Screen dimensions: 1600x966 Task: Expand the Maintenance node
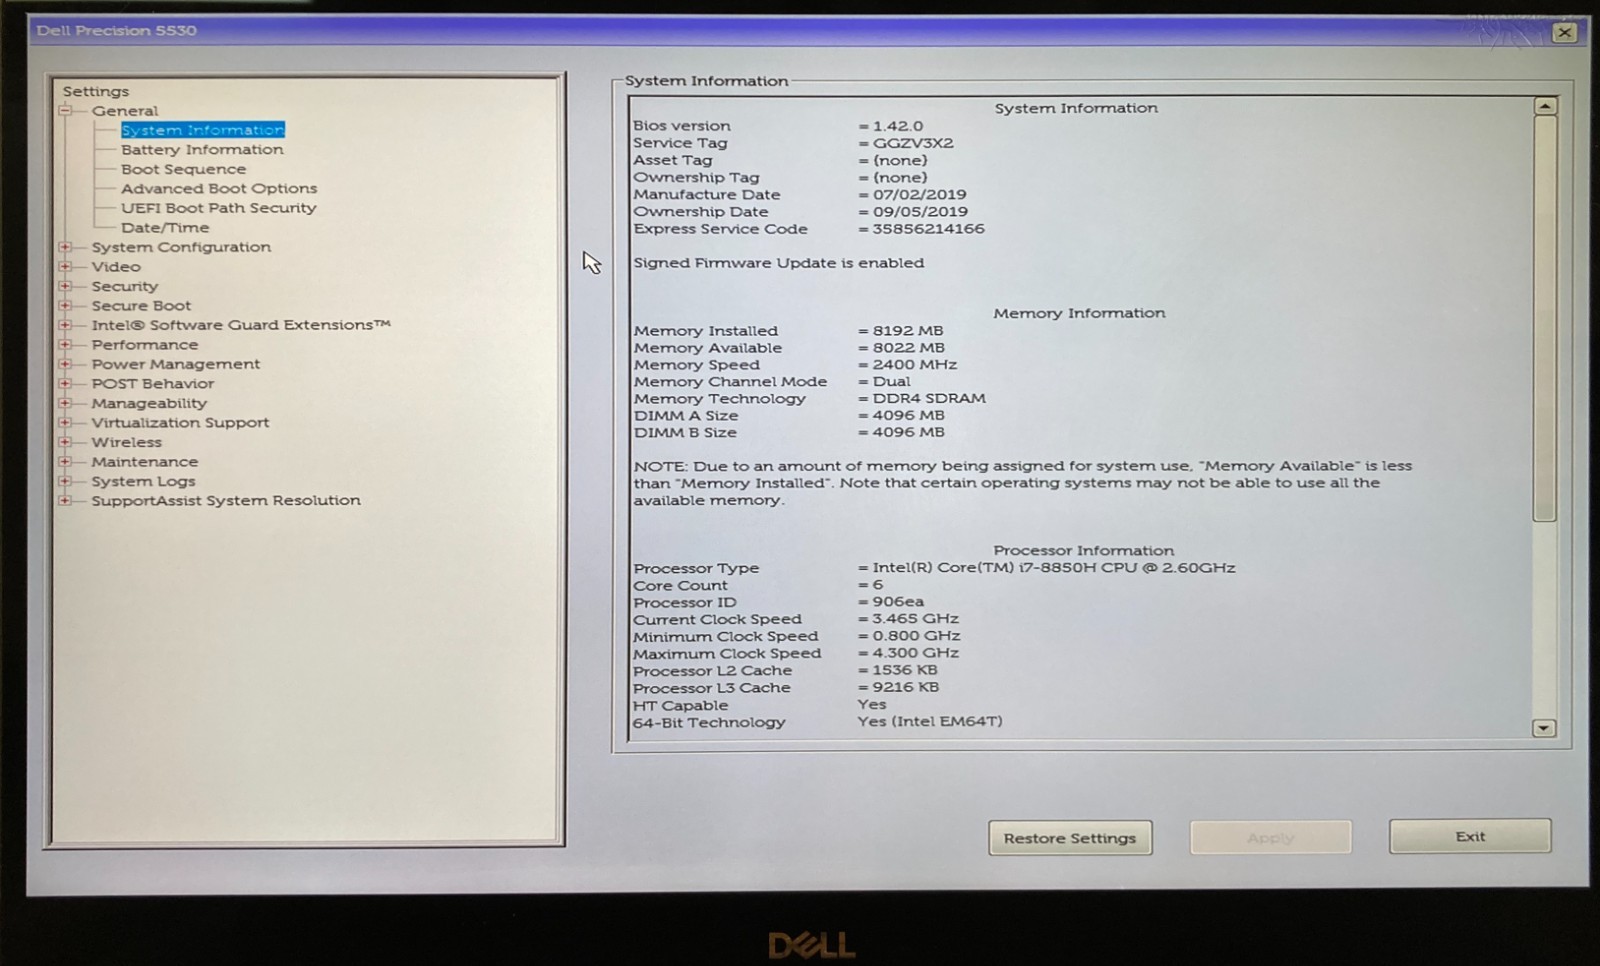tap(65, 462)
